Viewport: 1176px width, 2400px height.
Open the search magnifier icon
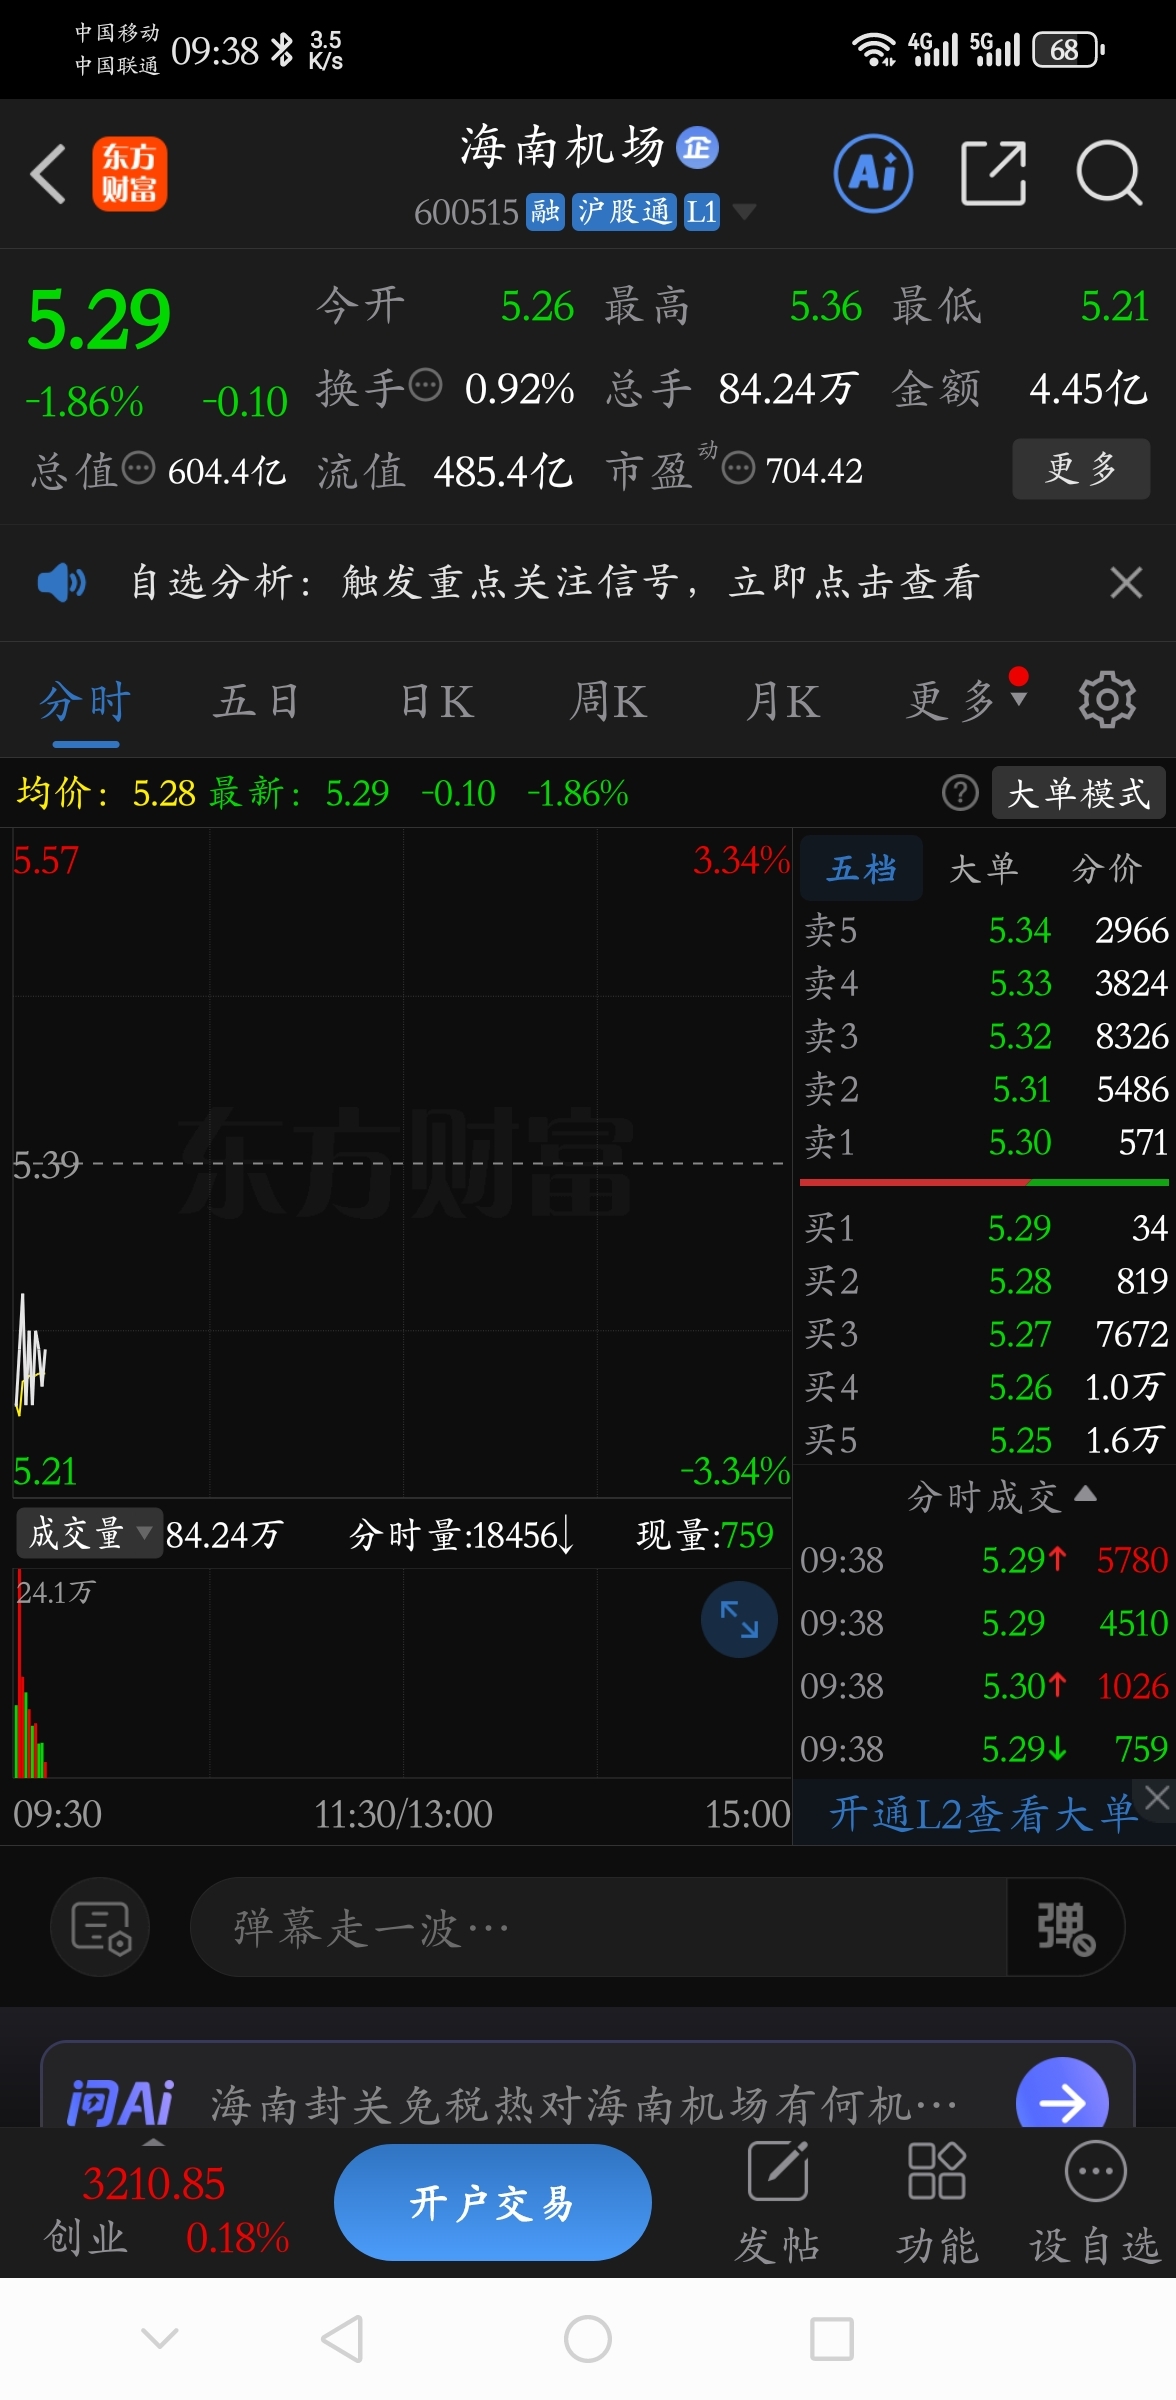[x=1109, y=174]
